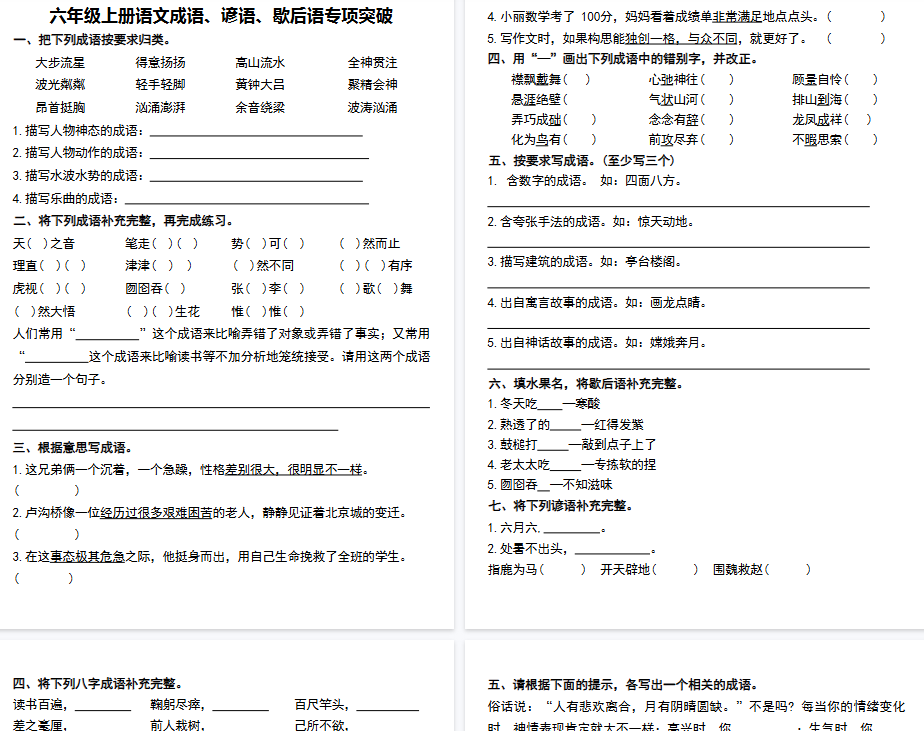
Task: Click the answer line after 描写人物神态的成语
Action: click(x=256, y=134)
